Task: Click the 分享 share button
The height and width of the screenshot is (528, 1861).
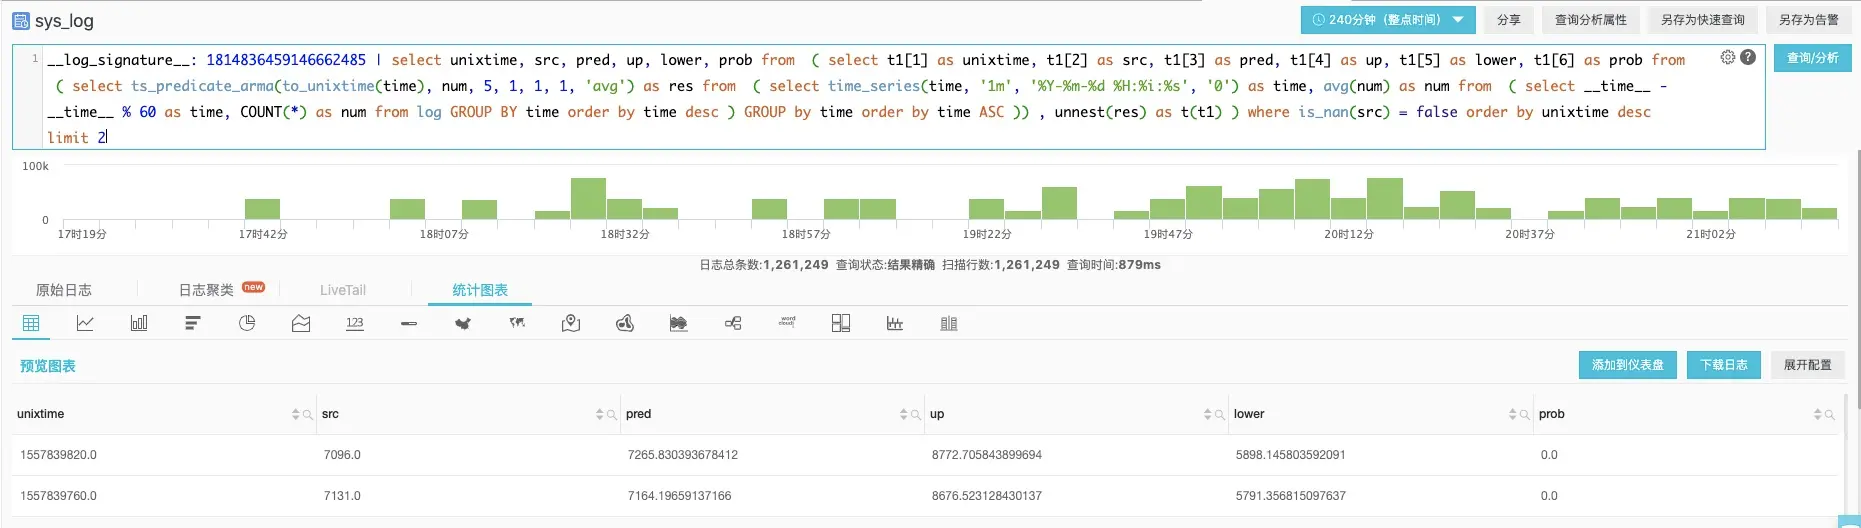Action: (x=1509, y=20)
